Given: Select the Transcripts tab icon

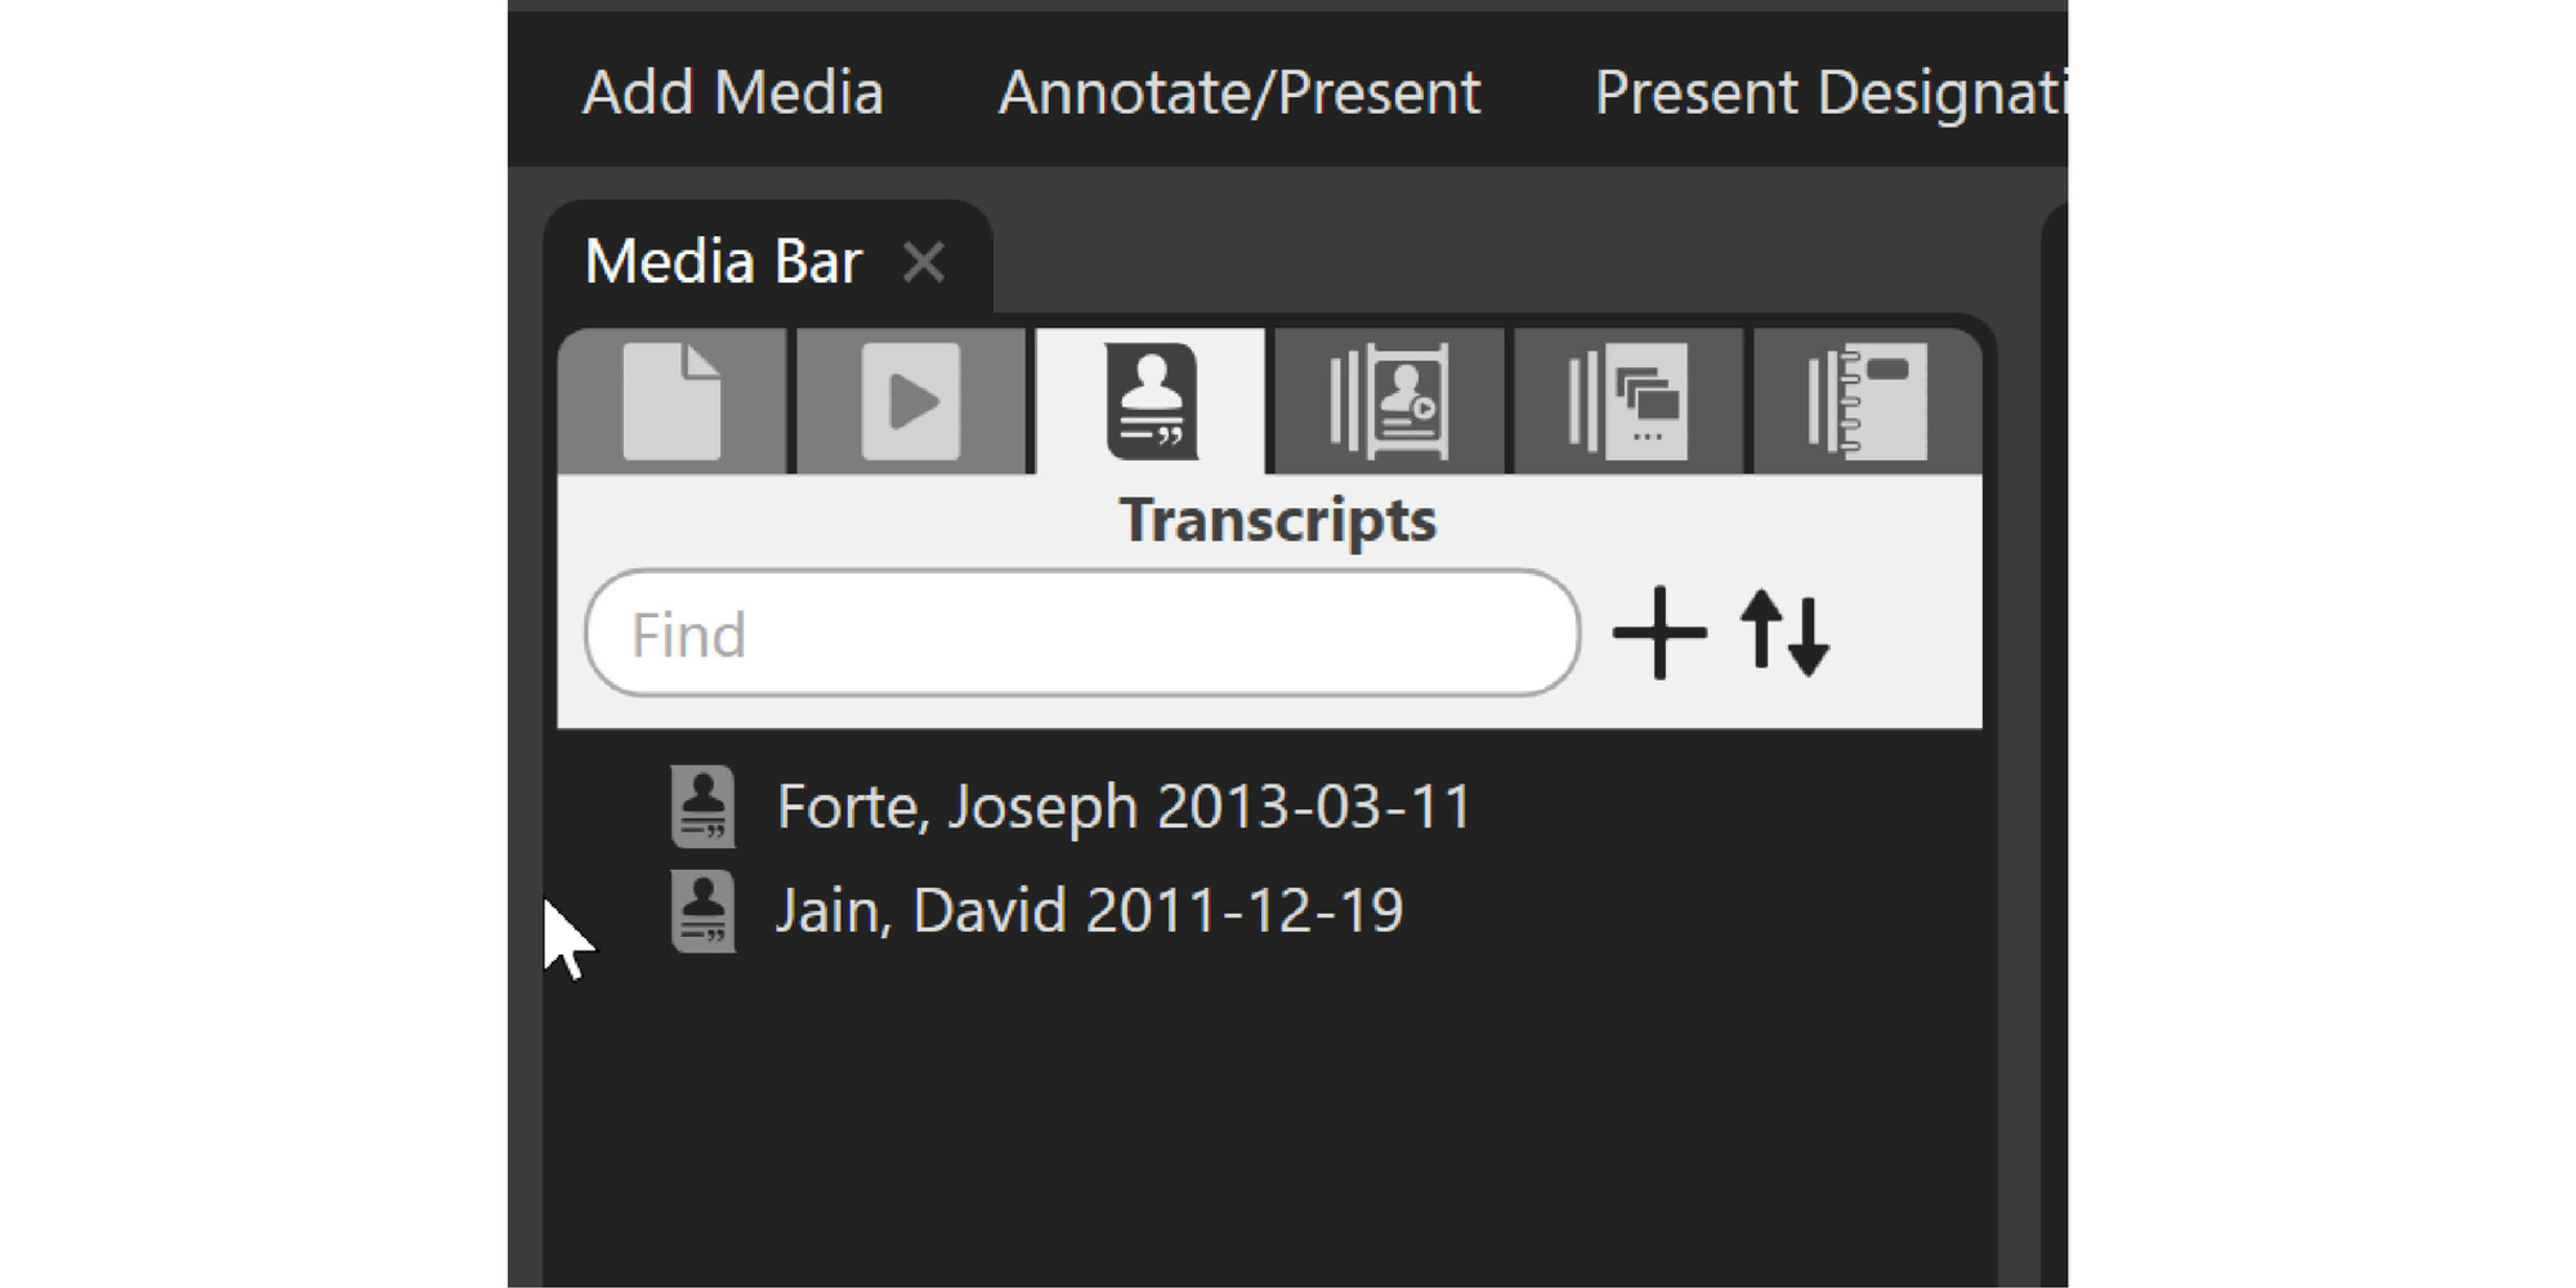Looking at the screenshot, I should pyautogui.click(x=1151, y=401).
